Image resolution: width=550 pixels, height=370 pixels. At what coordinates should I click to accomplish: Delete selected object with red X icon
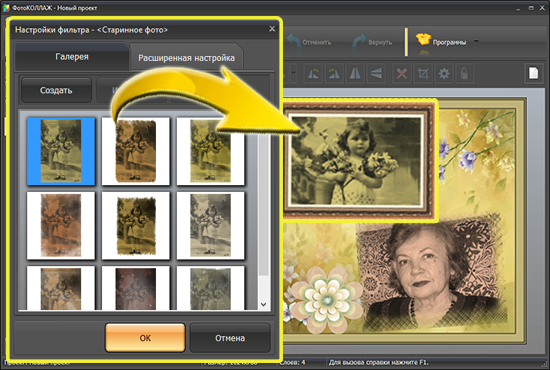pyautogui.click(x=402, y=74)
